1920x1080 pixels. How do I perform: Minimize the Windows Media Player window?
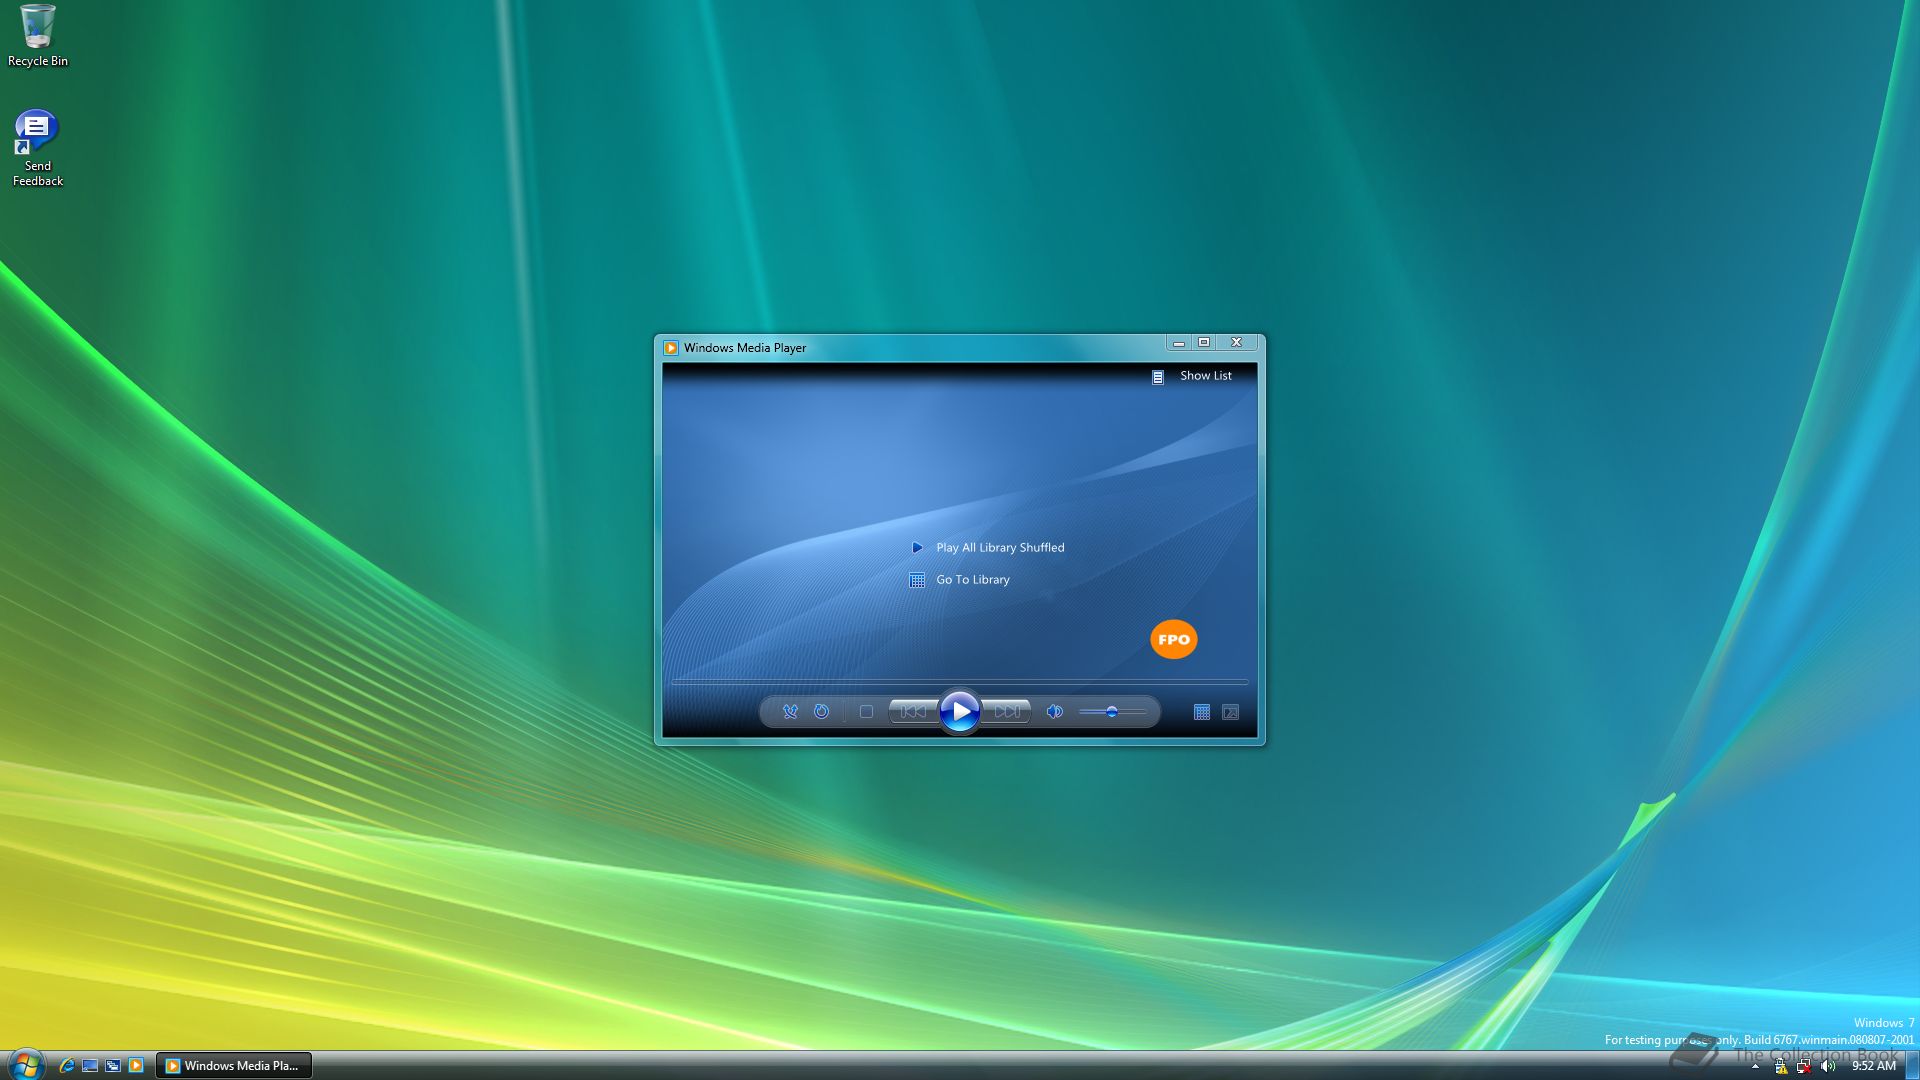coord(1179,343)
